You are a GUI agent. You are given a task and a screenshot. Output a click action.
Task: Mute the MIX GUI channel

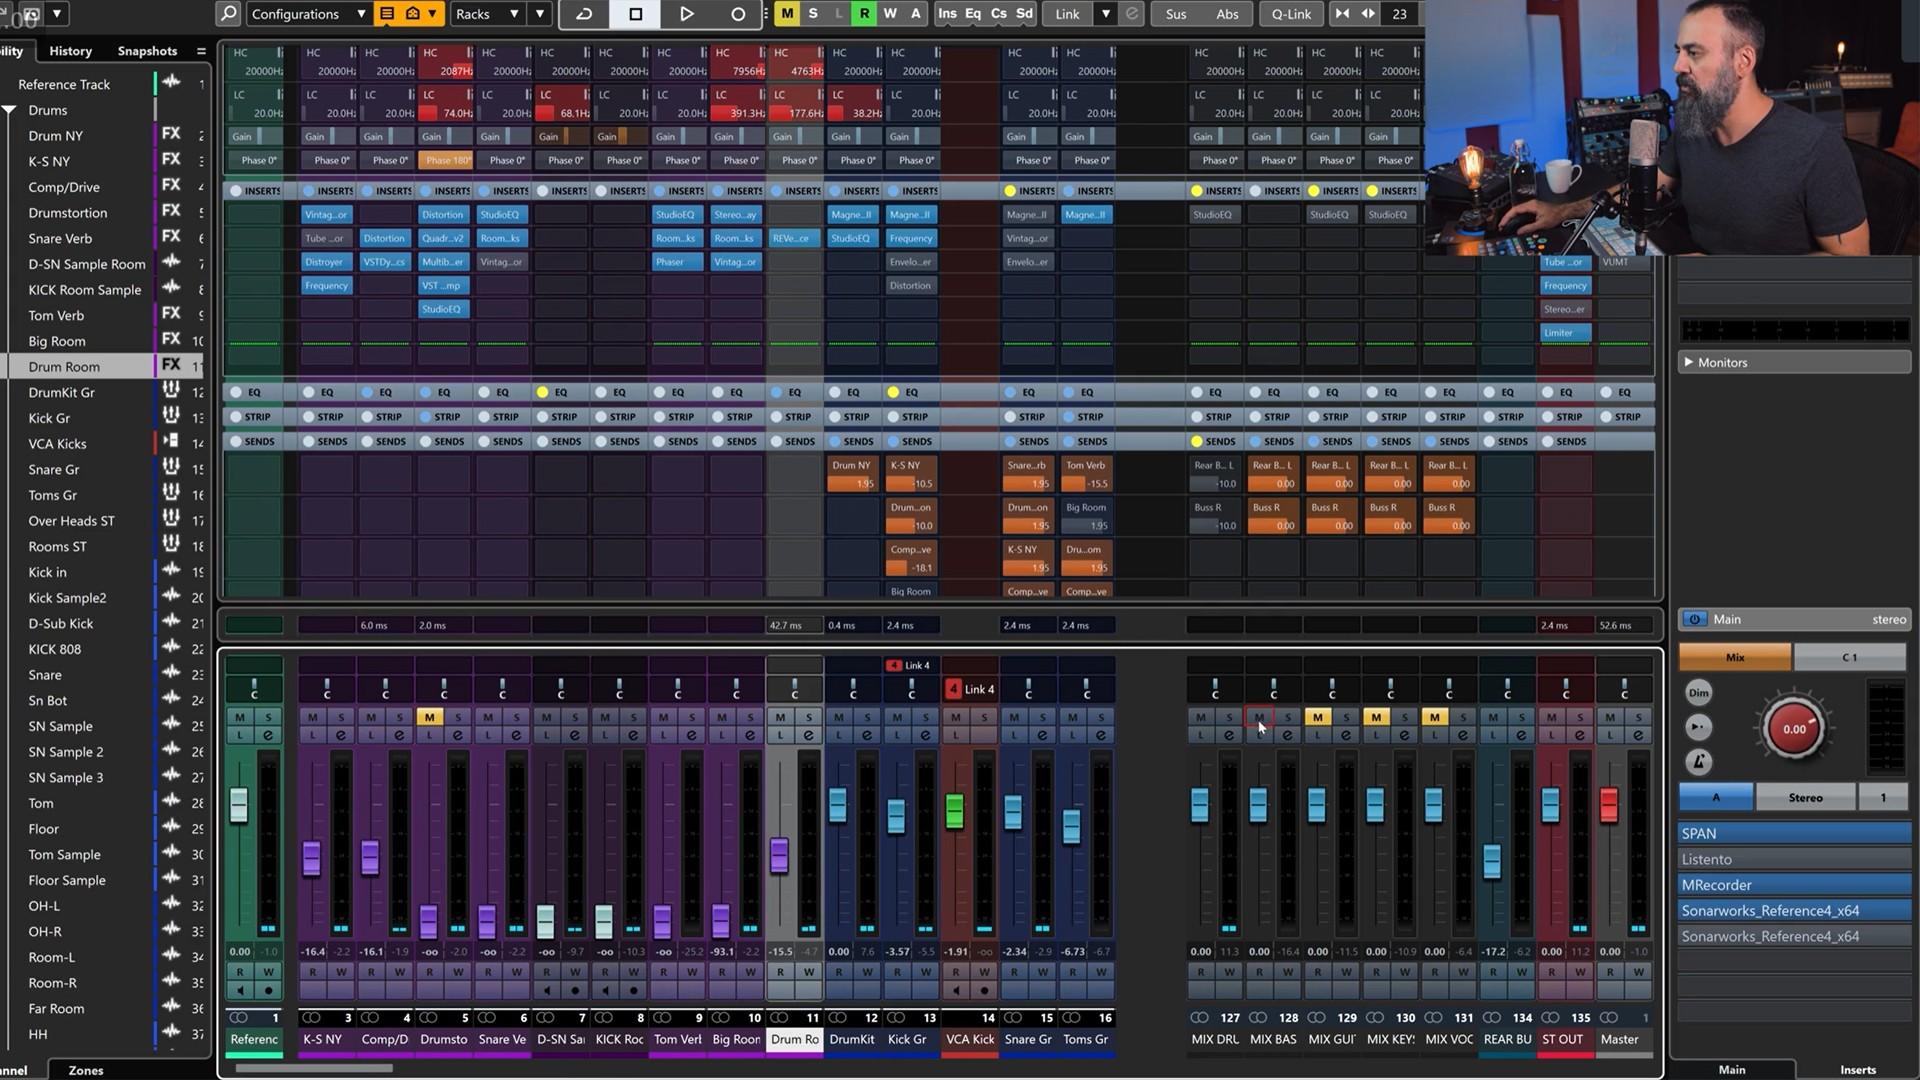[x=1317, y=717]
